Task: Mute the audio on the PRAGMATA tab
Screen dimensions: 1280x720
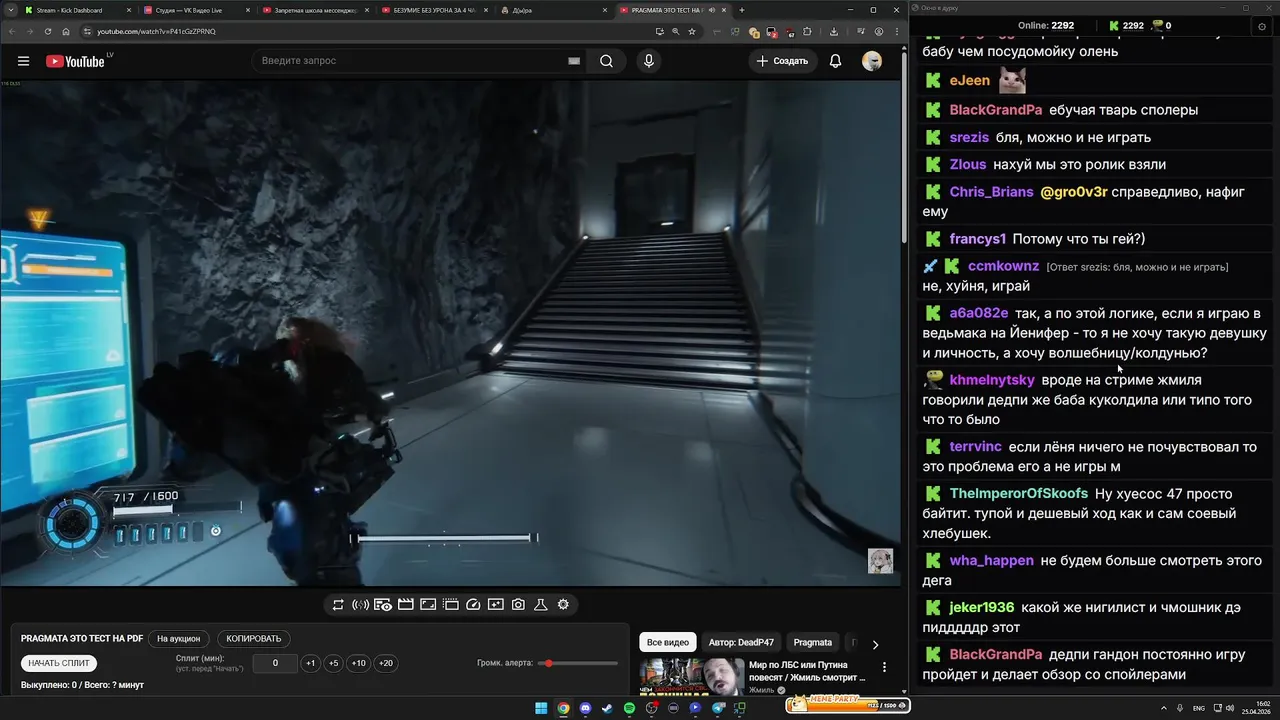Action: 712,10
